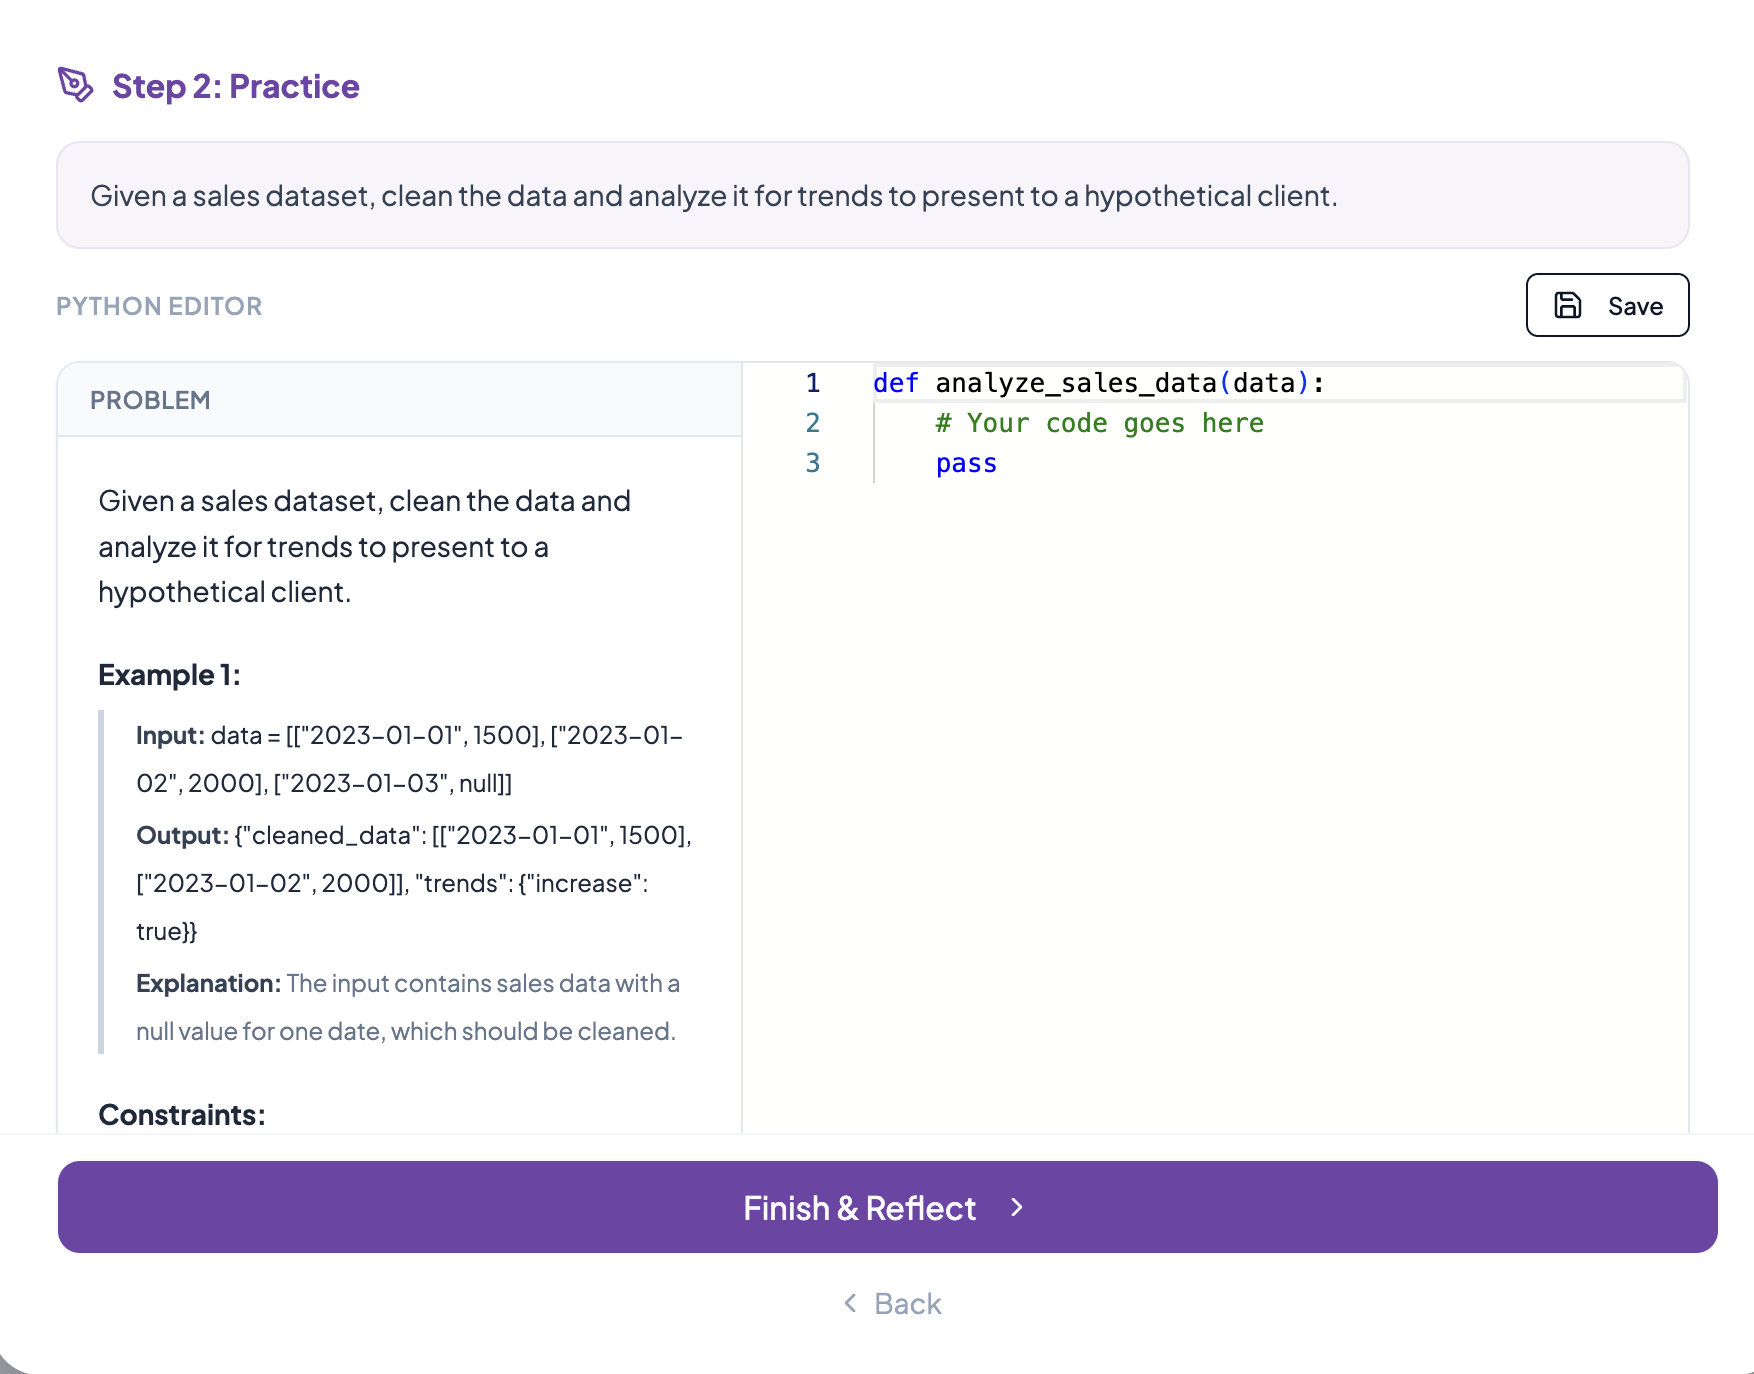The width and height of the screenshot is (1754, 1374).
Task: Select line number 2 in the gutter
Action: [813, 423]
